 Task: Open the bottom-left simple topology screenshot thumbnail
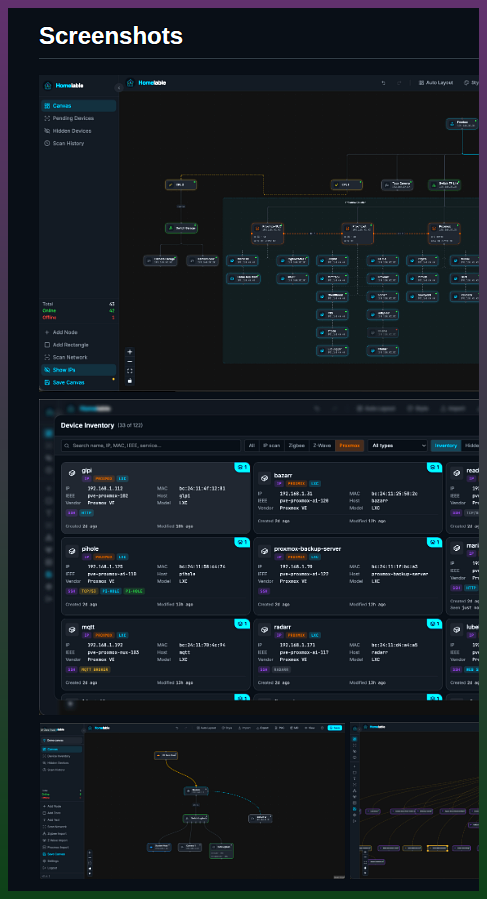pyautogui.click(x=192, y=800)
